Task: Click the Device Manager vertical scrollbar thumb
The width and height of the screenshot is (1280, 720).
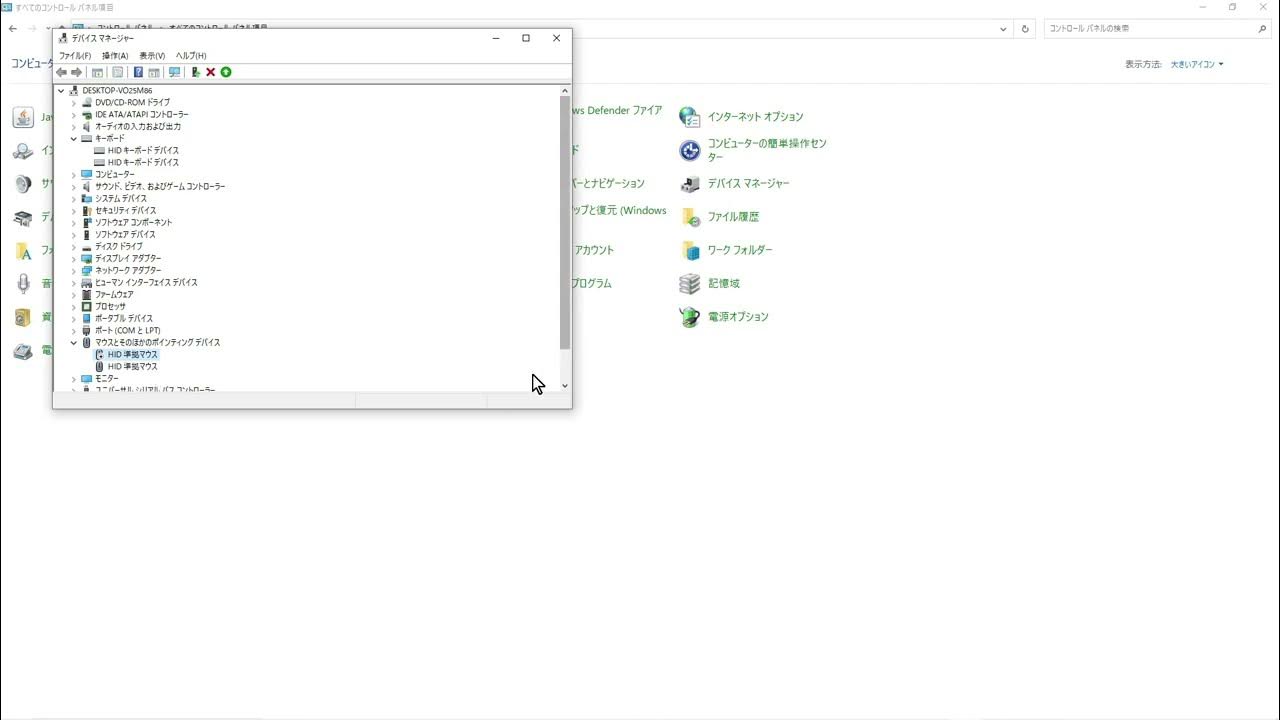Action: pyautogui.click(x=565, y=223)
